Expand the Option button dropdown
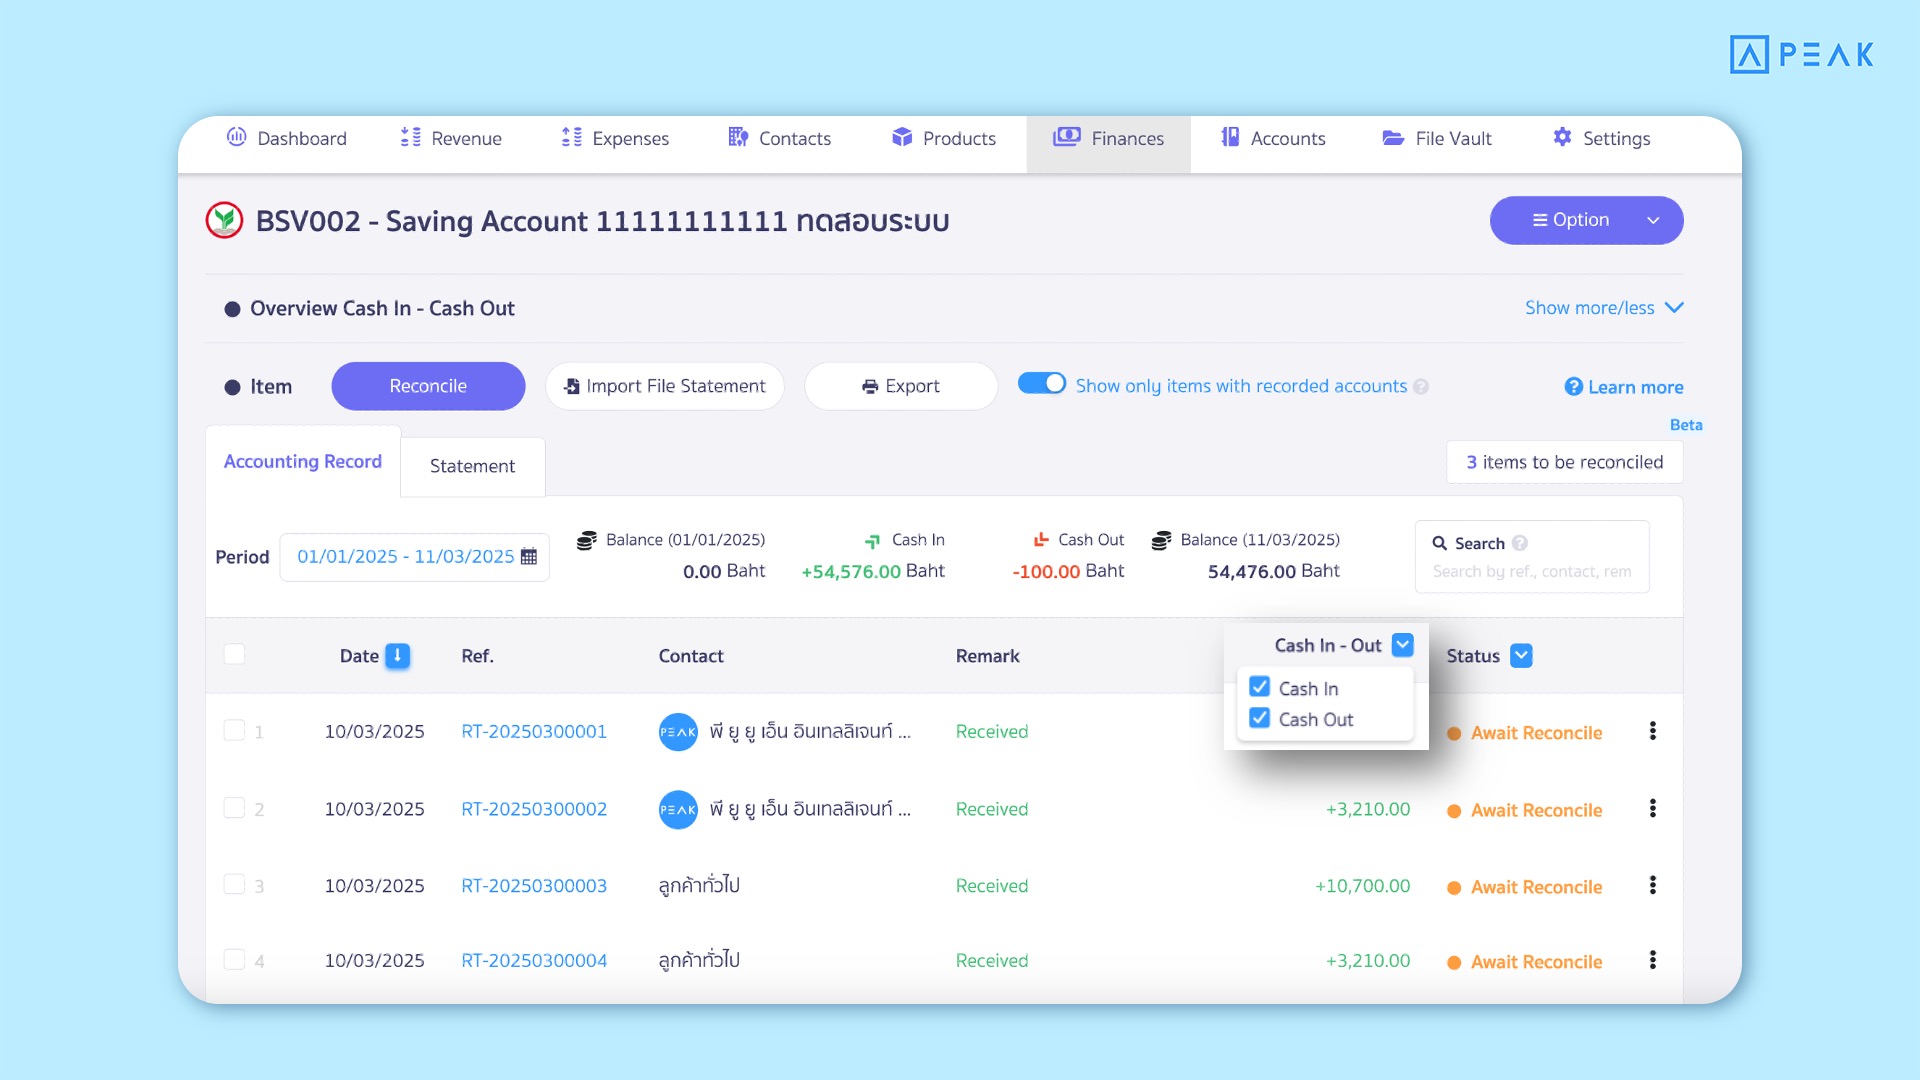The height and width of the screenshot is (1080, 1920). pyautogui.click(x=1653, y=220)
